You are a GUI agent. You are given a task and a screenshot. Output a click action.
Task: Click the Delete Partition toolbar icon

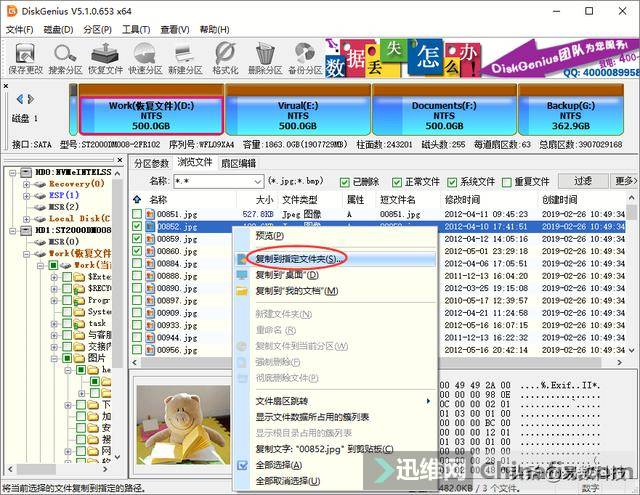(265, 56)
